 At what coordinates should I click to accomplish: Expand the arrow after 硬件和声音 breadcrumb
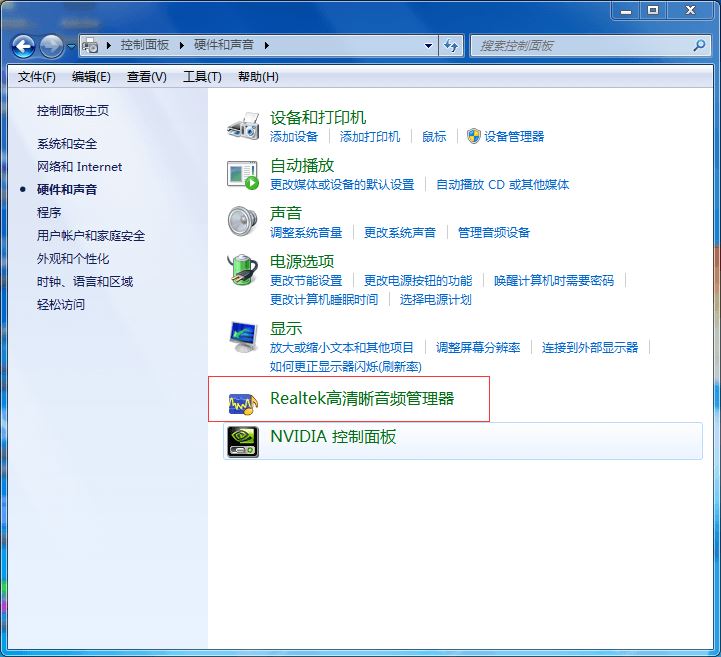click(x=266, y=46)
